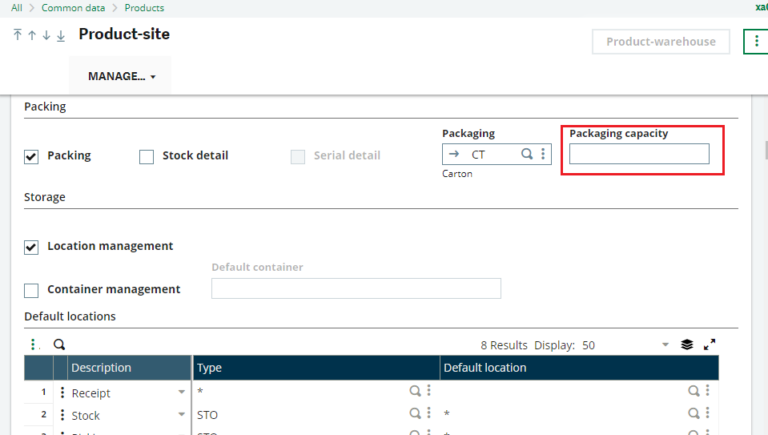Screen dimensions: 768x435
Task: Expand Default locations grid to full screen
Action: click(x=710, y=344)
